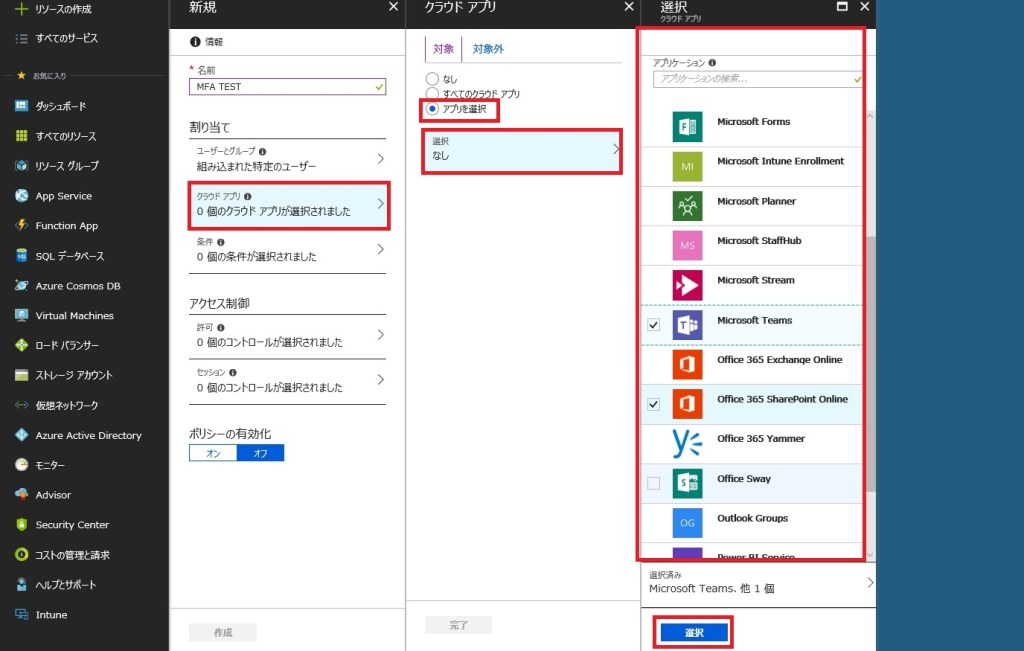Open the Function App lightning icon
The width and height of the screenshot is (1024, 651).
click(x=22, y=225)
